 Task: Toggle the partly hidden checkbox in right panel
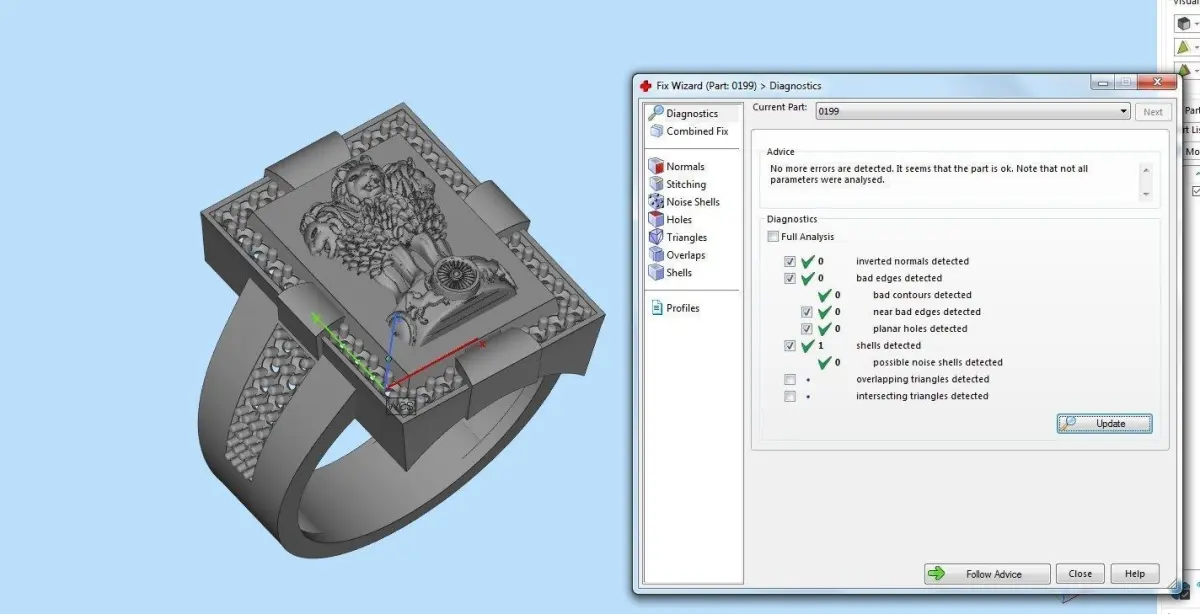click(1196, 190)
